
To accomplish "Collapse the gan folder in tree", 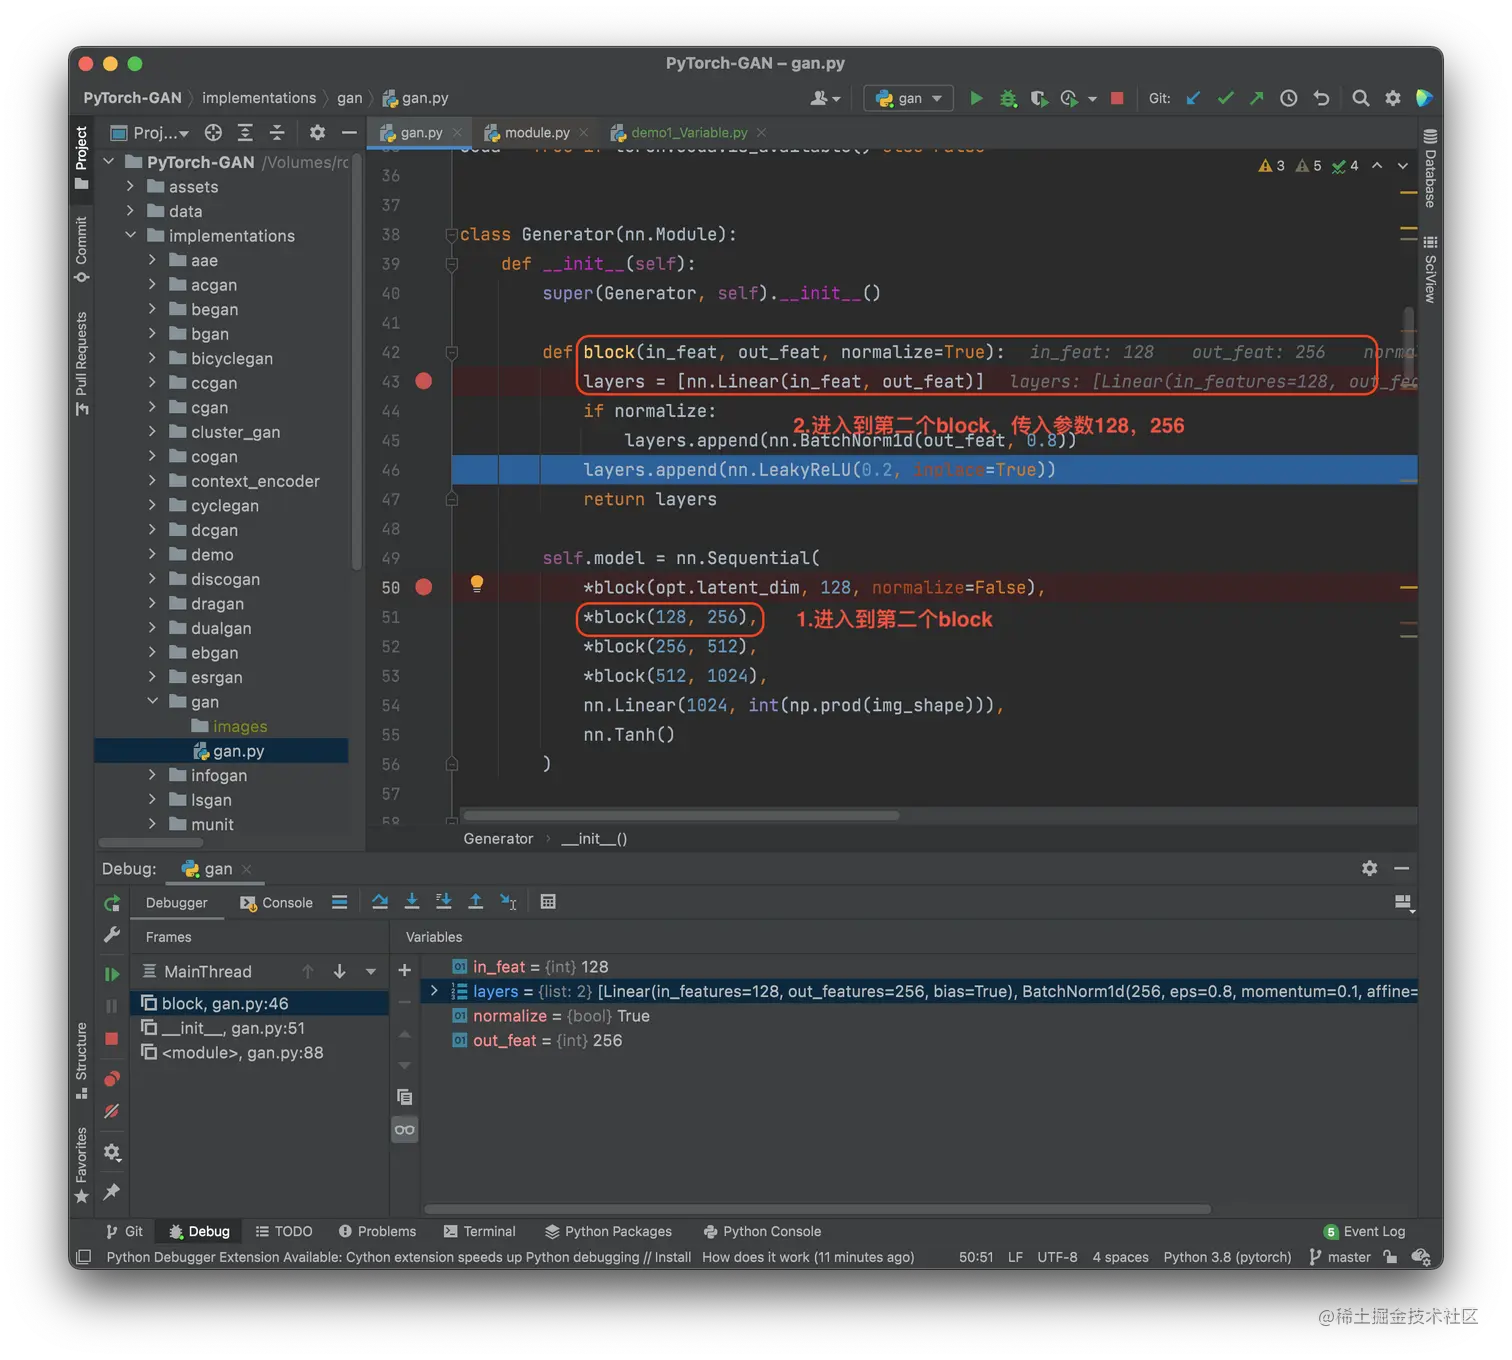I will pyautogui.click(x=152, y=701).
